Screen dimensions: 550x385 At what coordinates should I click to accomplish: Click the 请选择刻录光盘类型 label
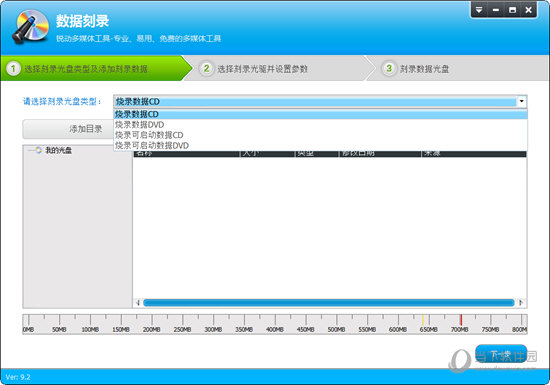[x=62, y=101]
